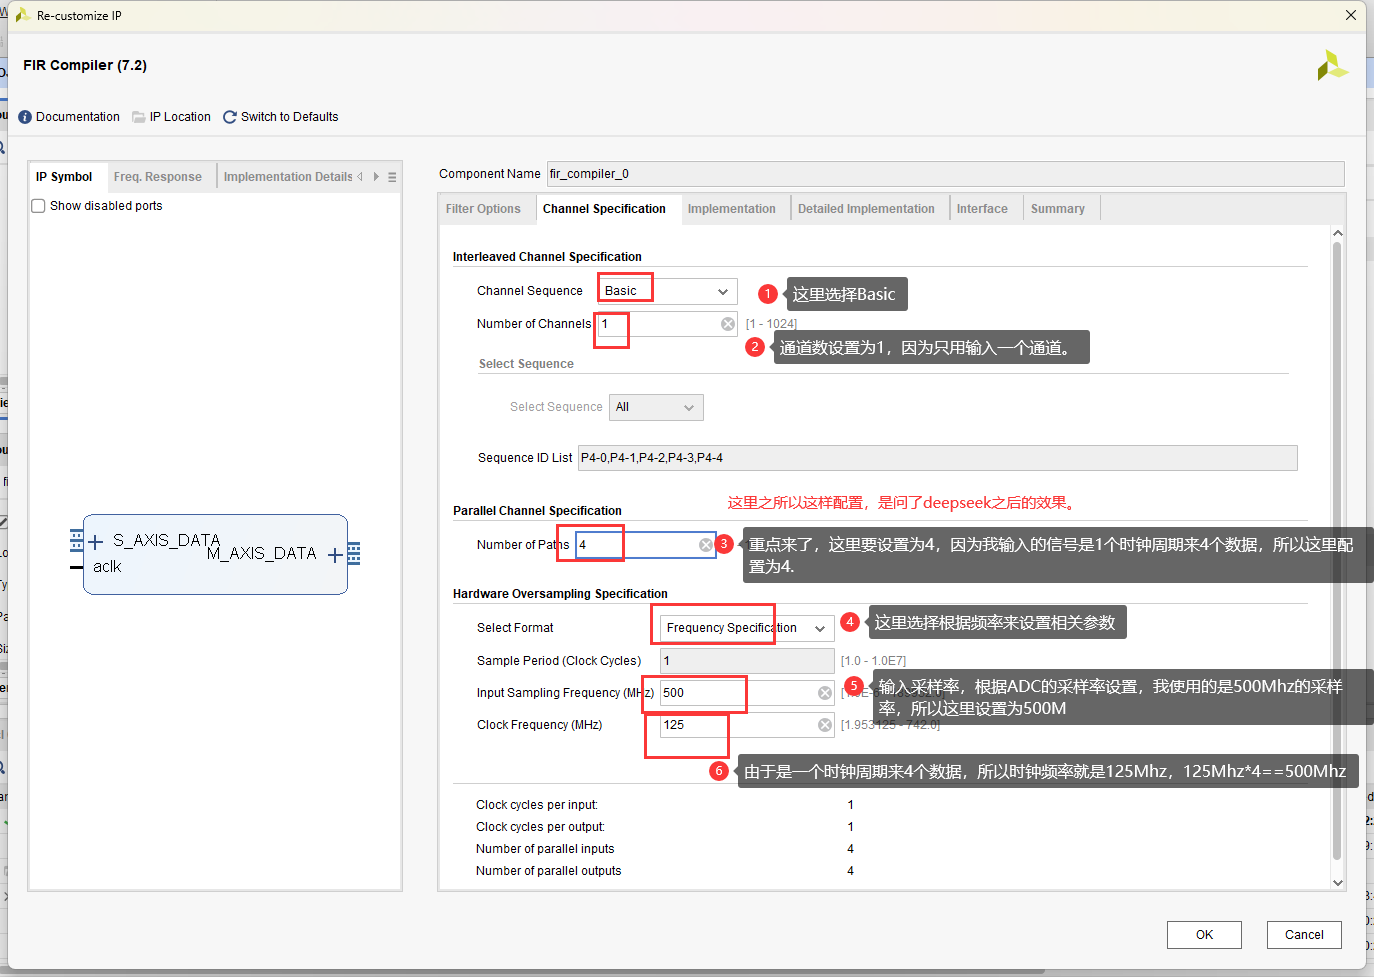Select the Channel Specification tab
1374x977 pixels.
[604, 209]
